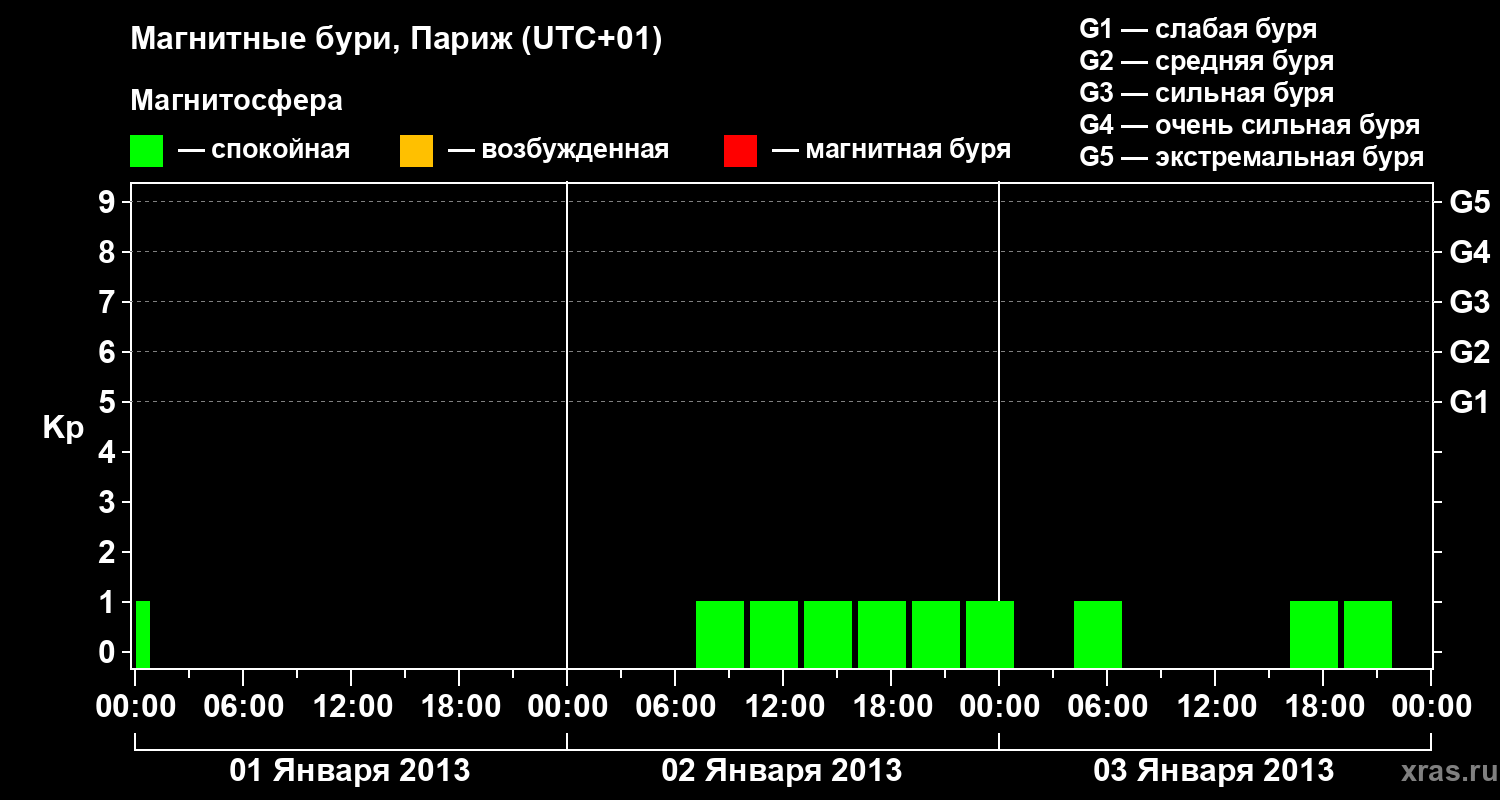The width and height of the screenshot is (1500, 800).
Task: Click 'G5 — экстремальная буря' legend line
Action: [x=1251, y=157]
